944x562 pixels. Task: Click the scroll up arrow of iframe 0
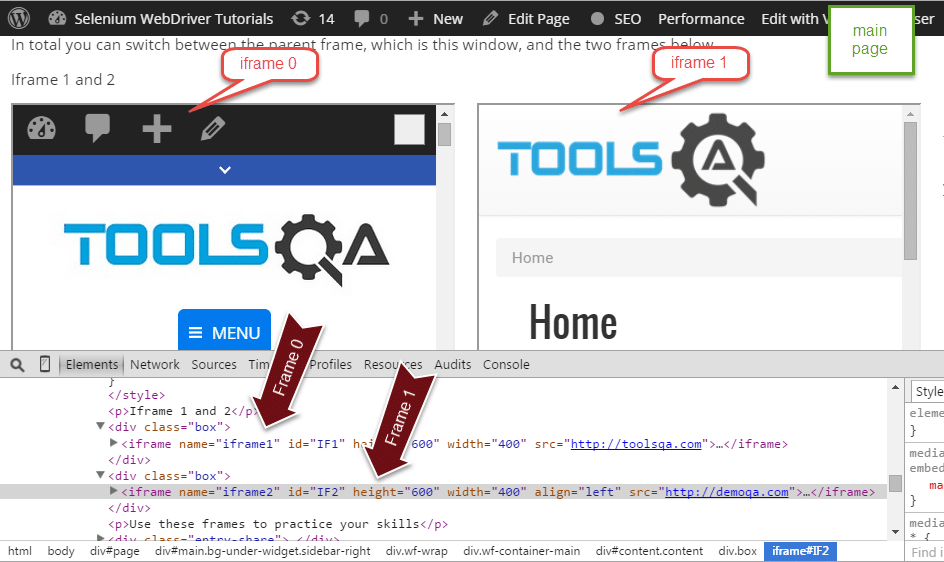pyautogui.click(x=444, y=114)
